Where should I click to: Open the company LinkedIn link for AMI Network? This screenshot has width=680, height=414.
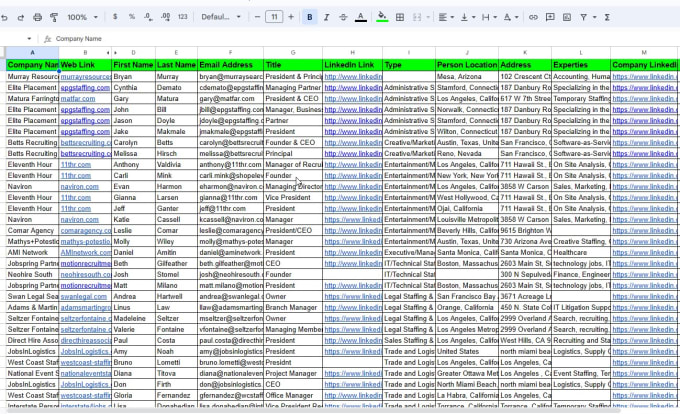pyautogui.click(x=644, y=252)
